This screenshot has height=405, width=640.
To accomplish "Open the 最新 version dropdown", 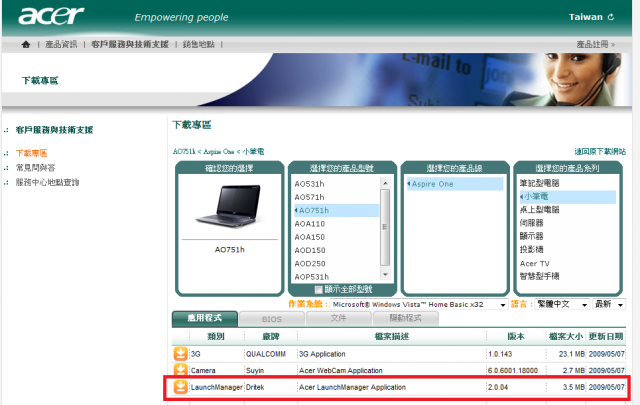I will coord(609,305).
